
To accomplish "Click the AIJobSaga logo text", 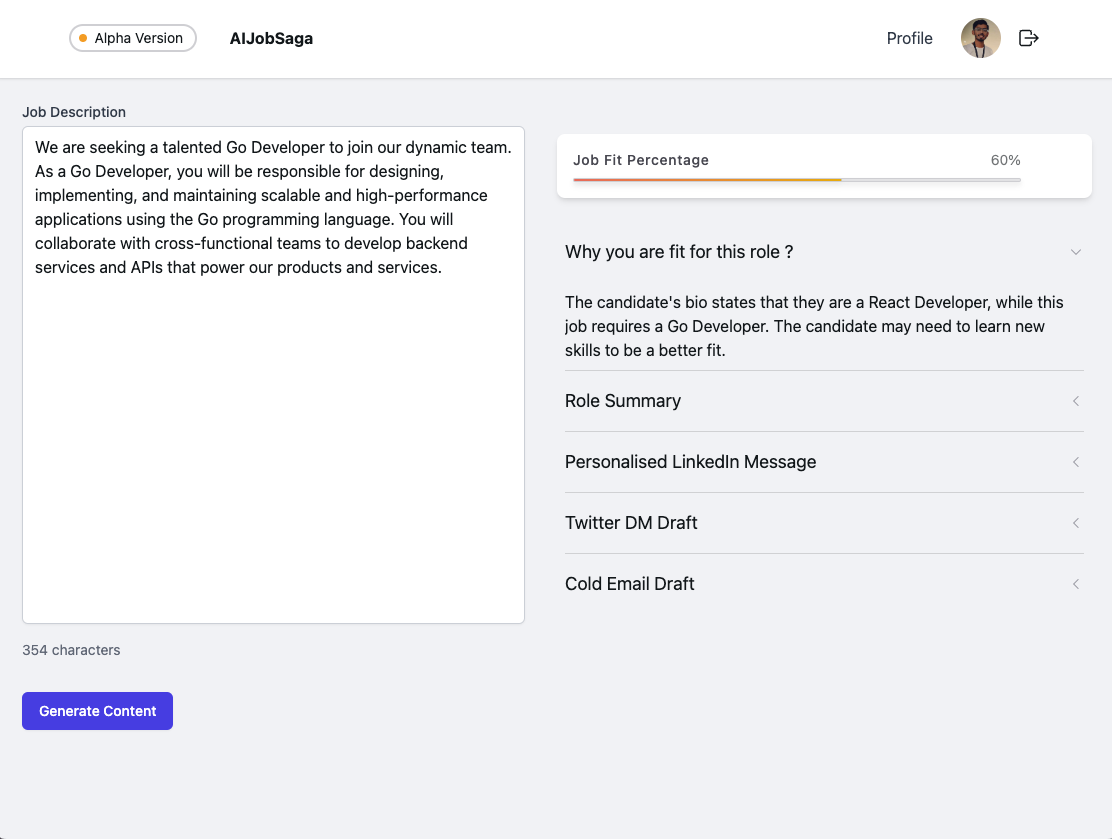I will pyautogui.click(x=271, y=38).
